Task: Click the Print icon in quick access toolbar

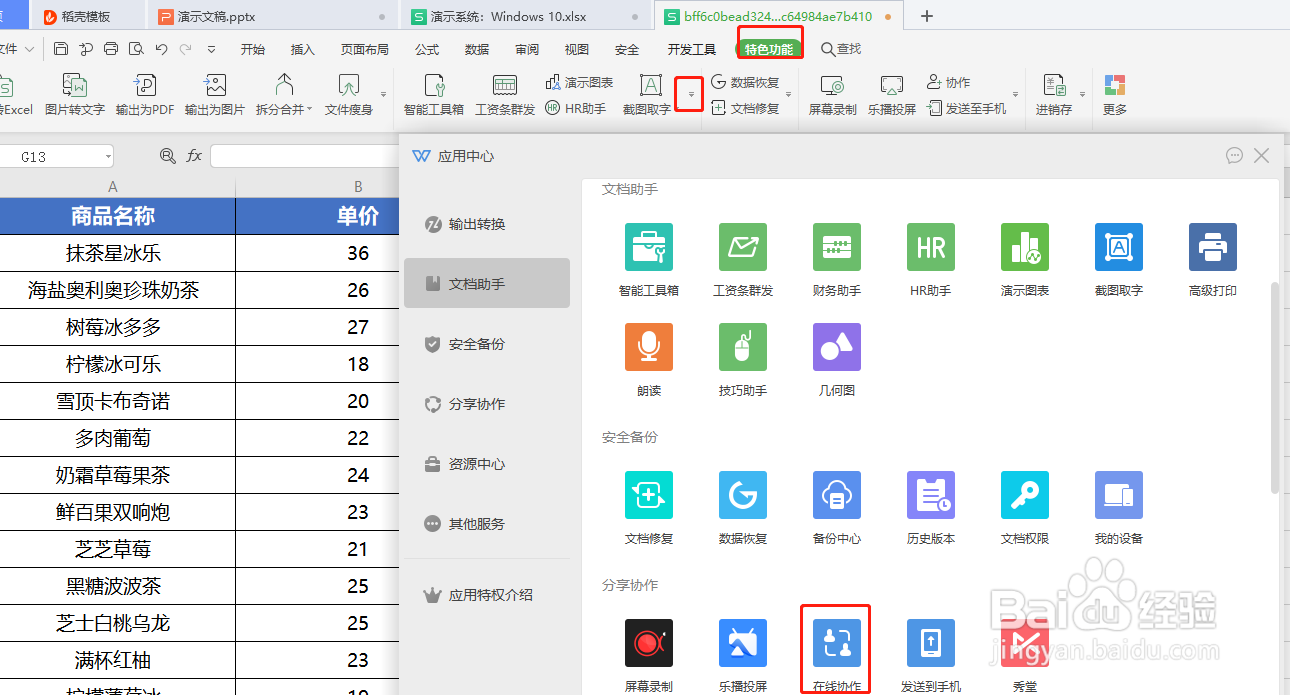Action: (111, 49)
